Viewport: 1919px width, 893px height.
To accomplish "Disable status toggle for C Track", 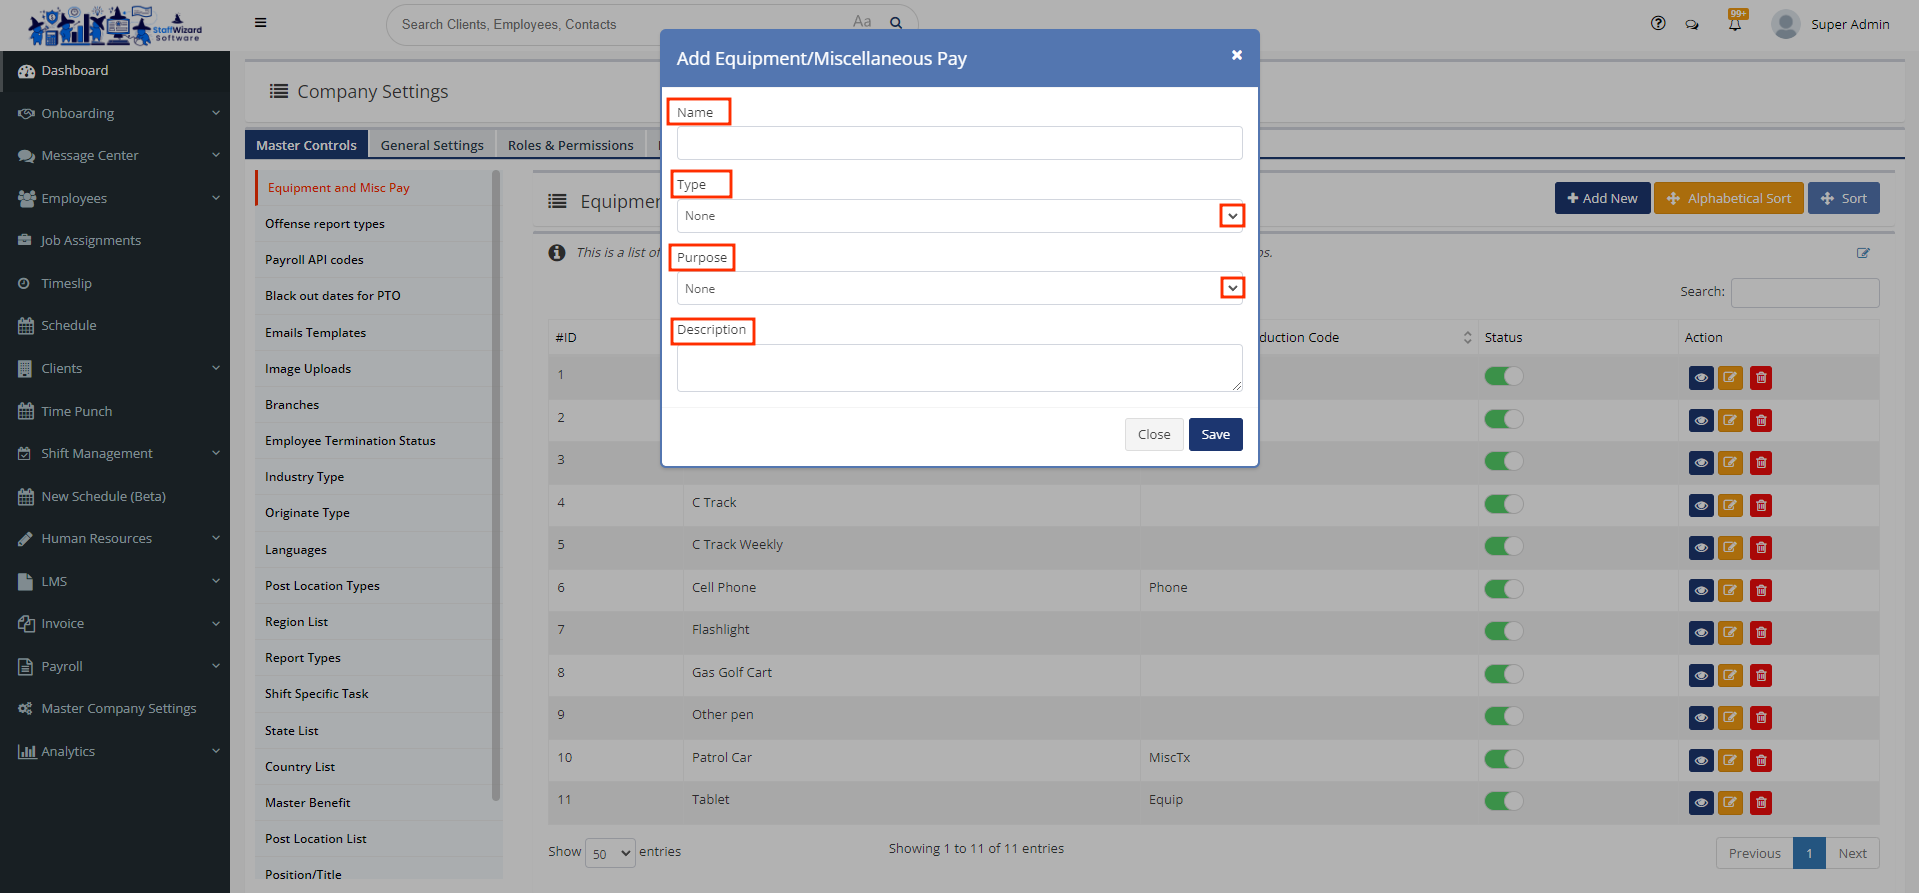I will click(x=1503, y=504).
